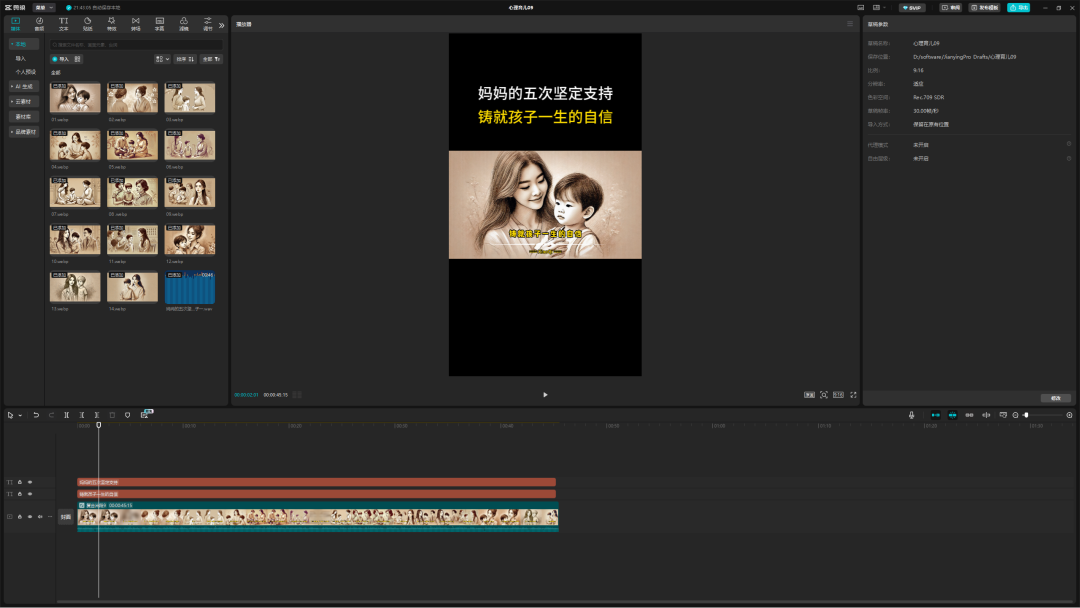This screenshot has height=608, width=1080.
Task: Expand more tabs with double-chevron arrow
Action: click(x=222, y=25)
